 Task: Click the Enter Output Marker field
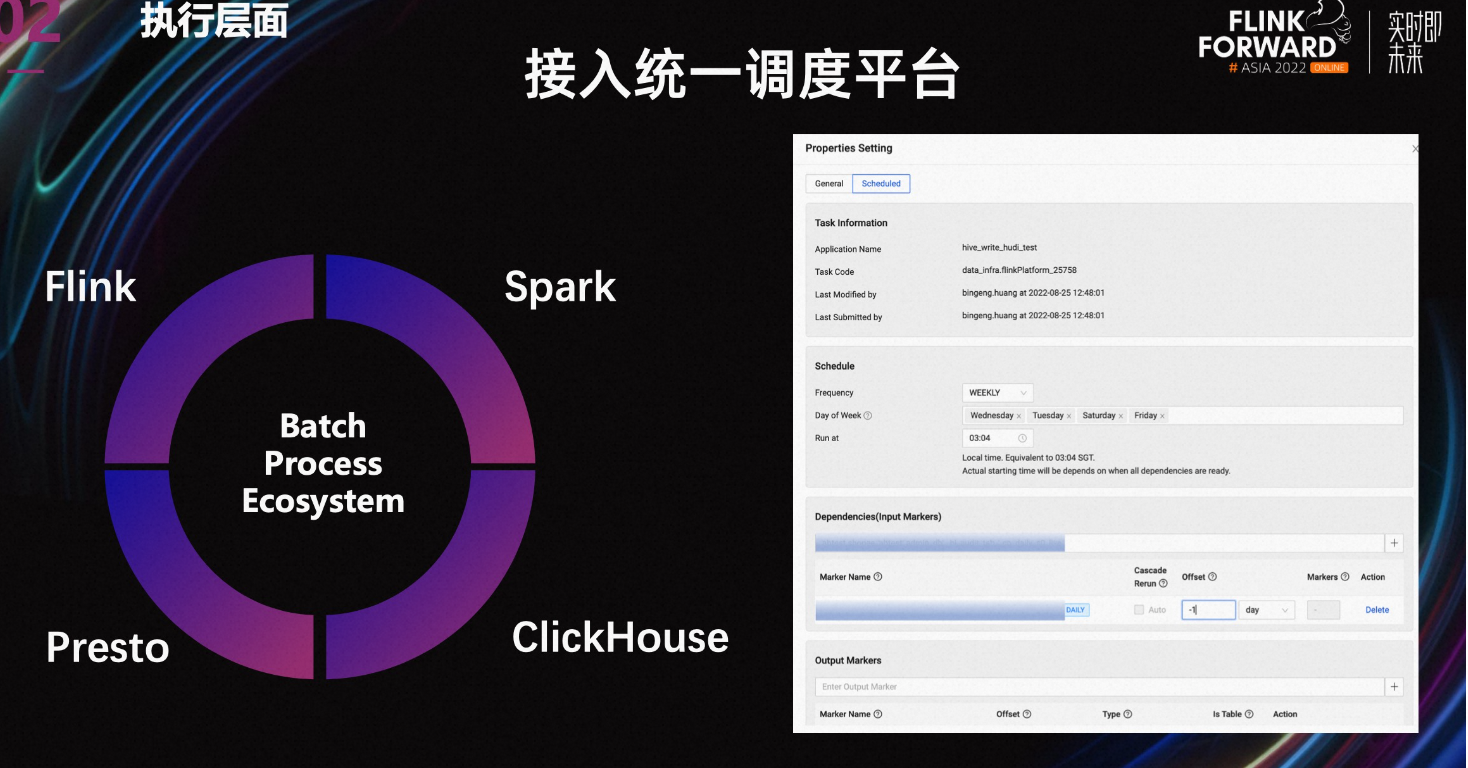click(1100, 687)
